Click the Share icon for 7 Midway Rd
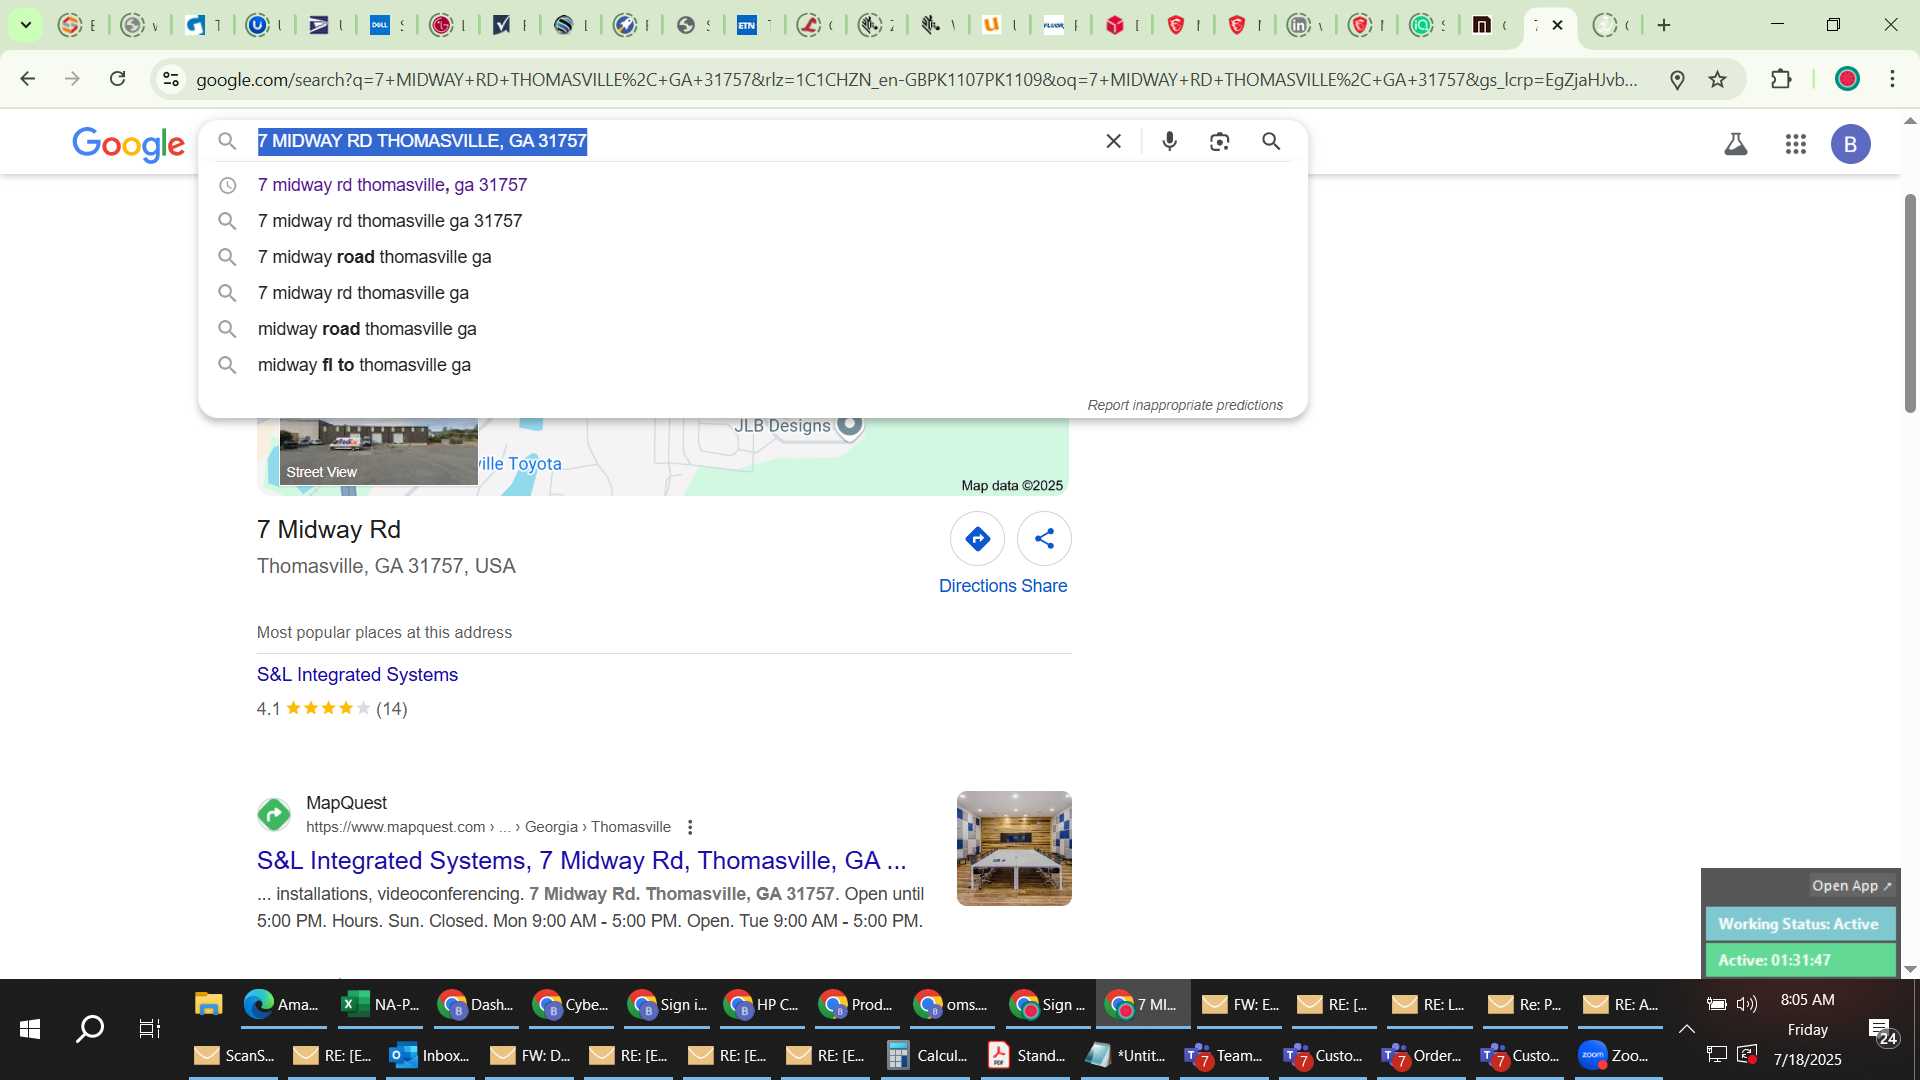The height and width of the screenshot is (1080, 1920). (1044, 539)
